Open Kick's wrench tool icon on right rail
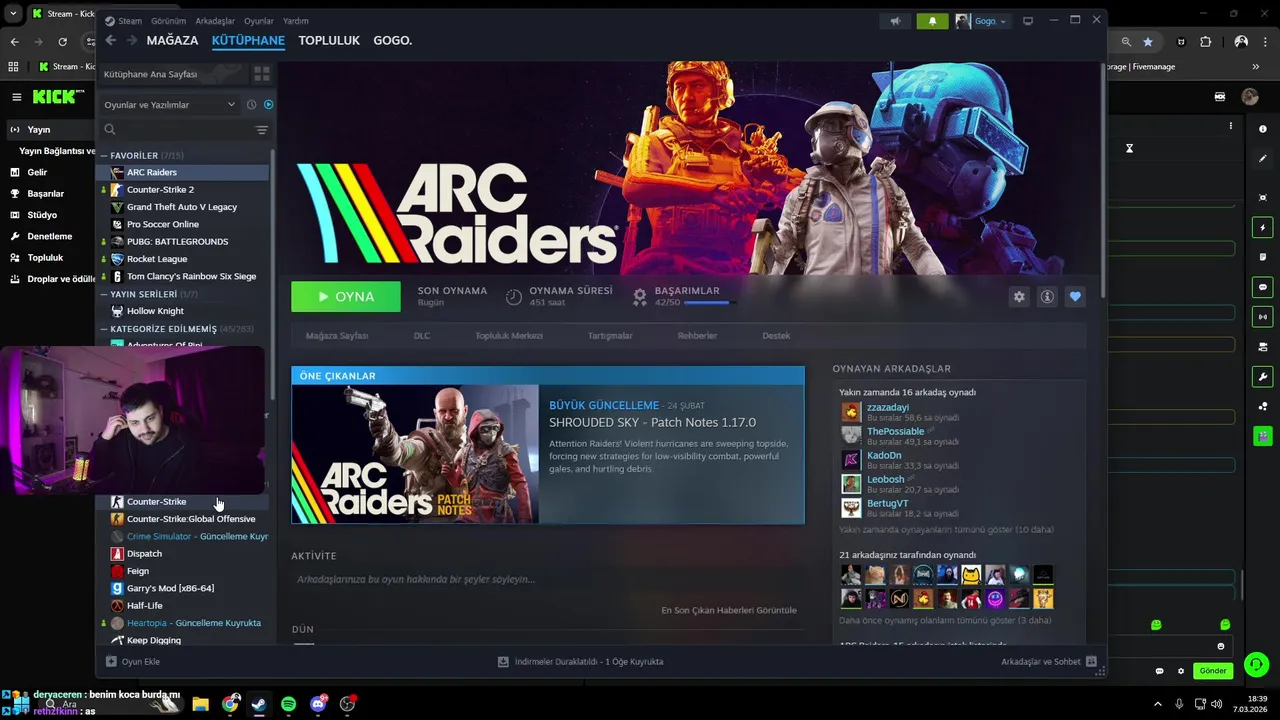The image size is (1280, 720). pos(1263,377)
